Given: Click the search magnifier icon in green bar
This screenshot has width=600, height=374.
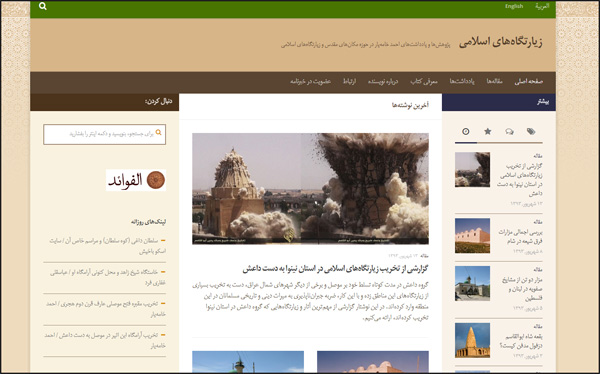Looking at the screenshot, I should tap(43, 6).
